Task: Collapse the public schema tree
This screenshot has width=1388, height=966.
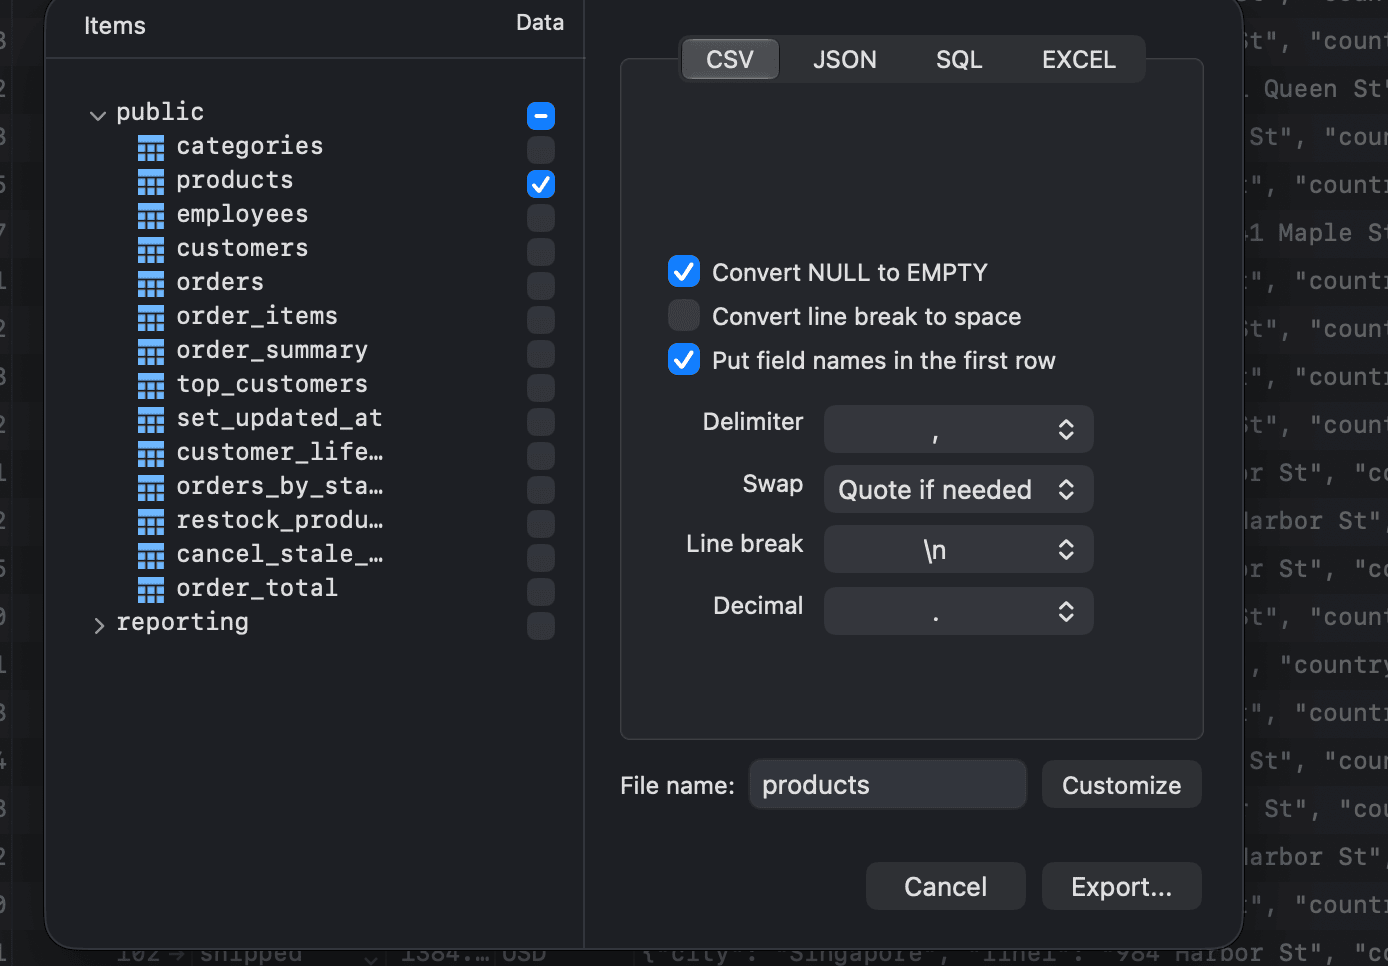Action: click(x=98, y=116)
